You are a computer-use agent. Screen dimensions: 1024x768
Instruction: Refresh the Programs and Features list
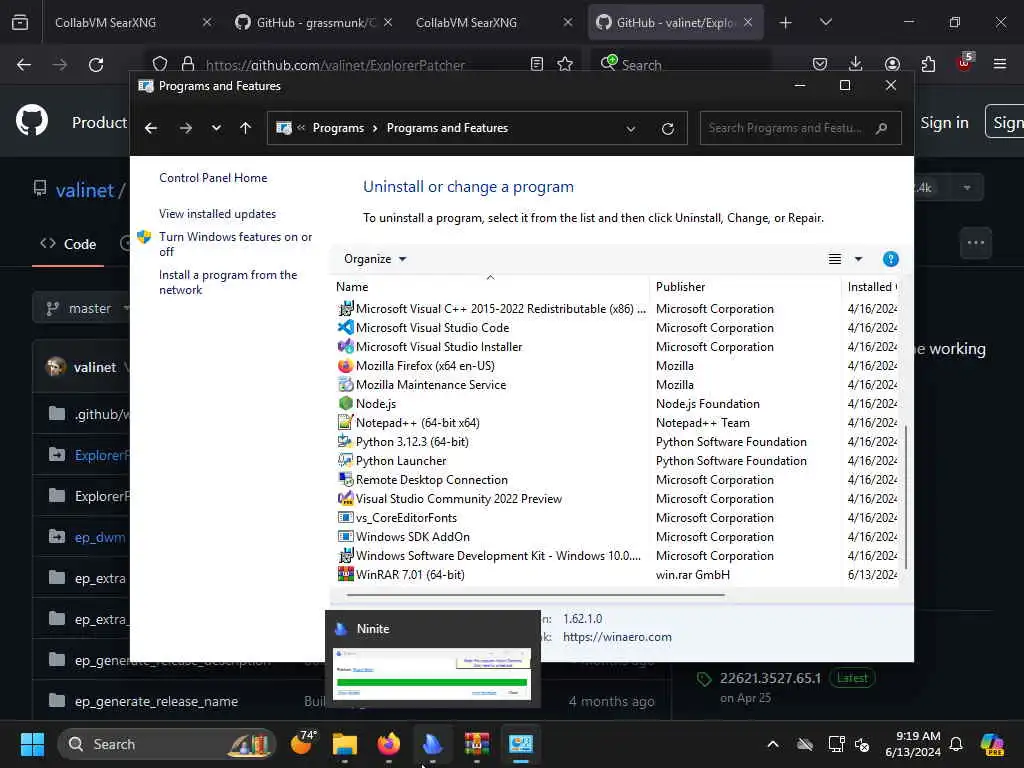click(667, 129)
